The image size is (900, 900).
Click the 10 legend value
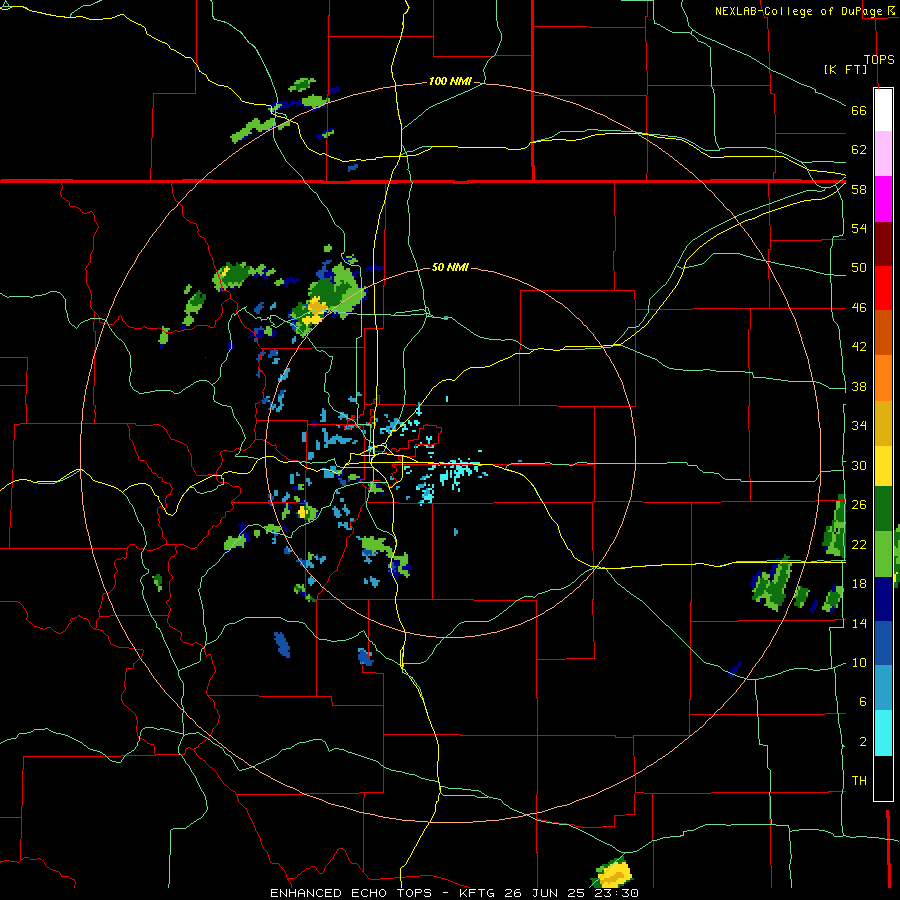(x=859, y=662)
